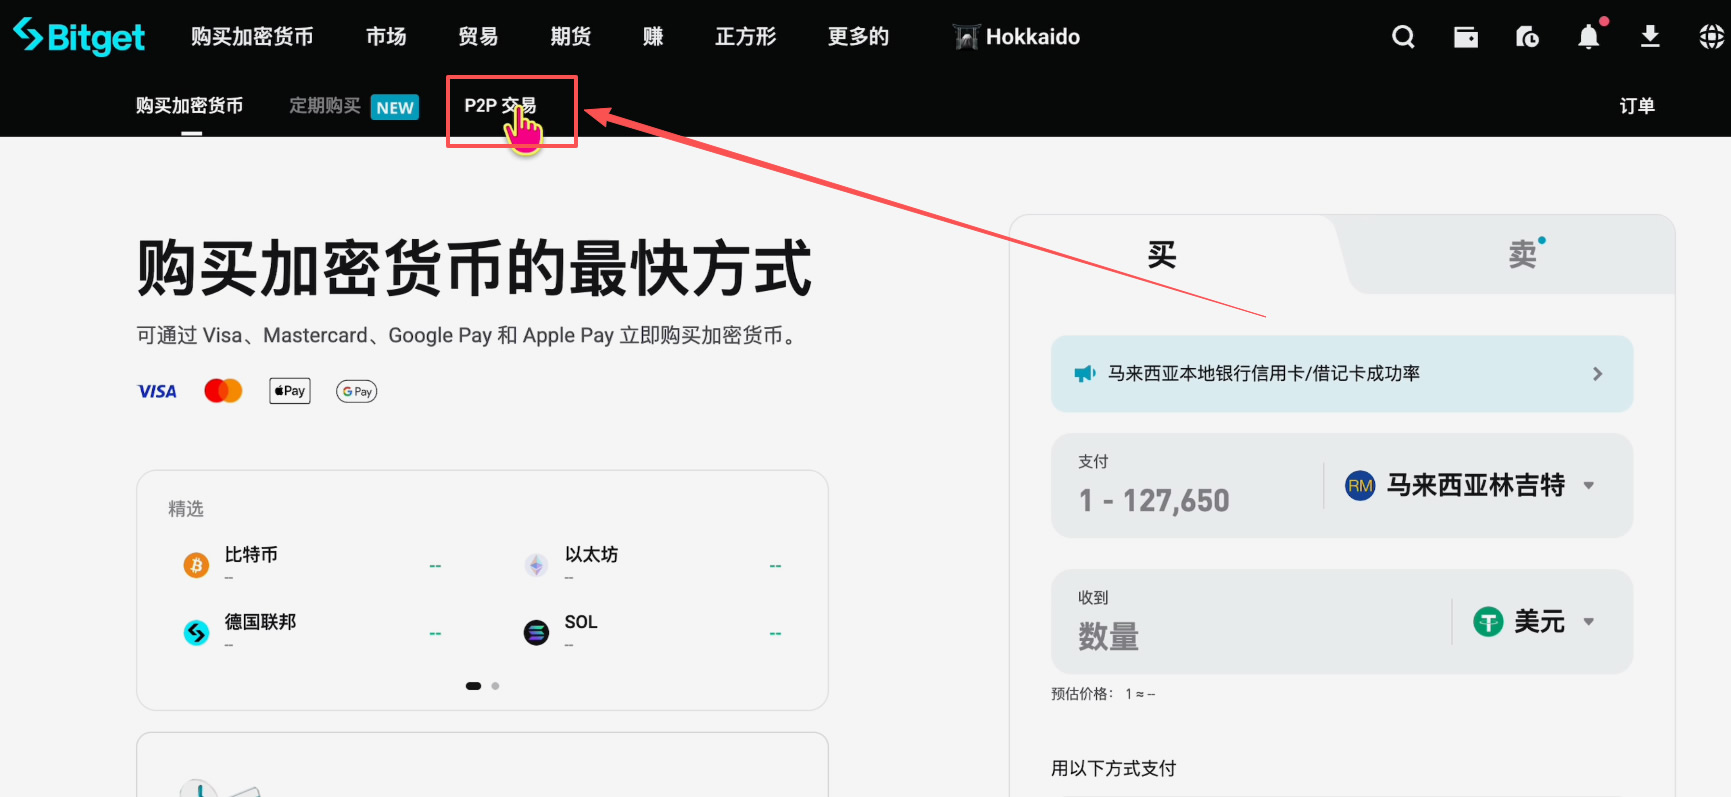
Task: Click the megaphone announcement icon
Action: pyautogui.click(x=1085, y=374)
